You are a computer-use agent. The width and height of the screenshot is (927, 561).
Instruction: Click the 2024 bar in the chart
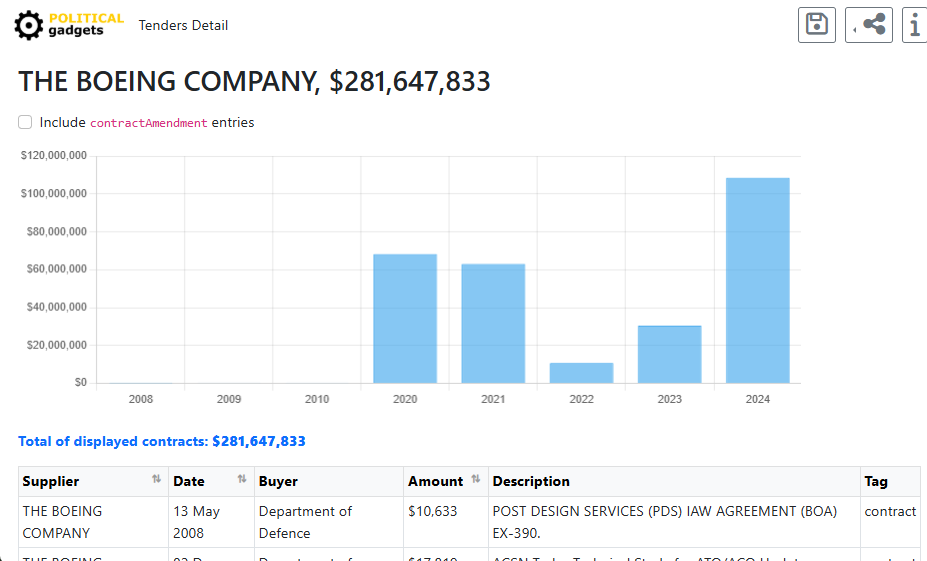coord(757,280)
